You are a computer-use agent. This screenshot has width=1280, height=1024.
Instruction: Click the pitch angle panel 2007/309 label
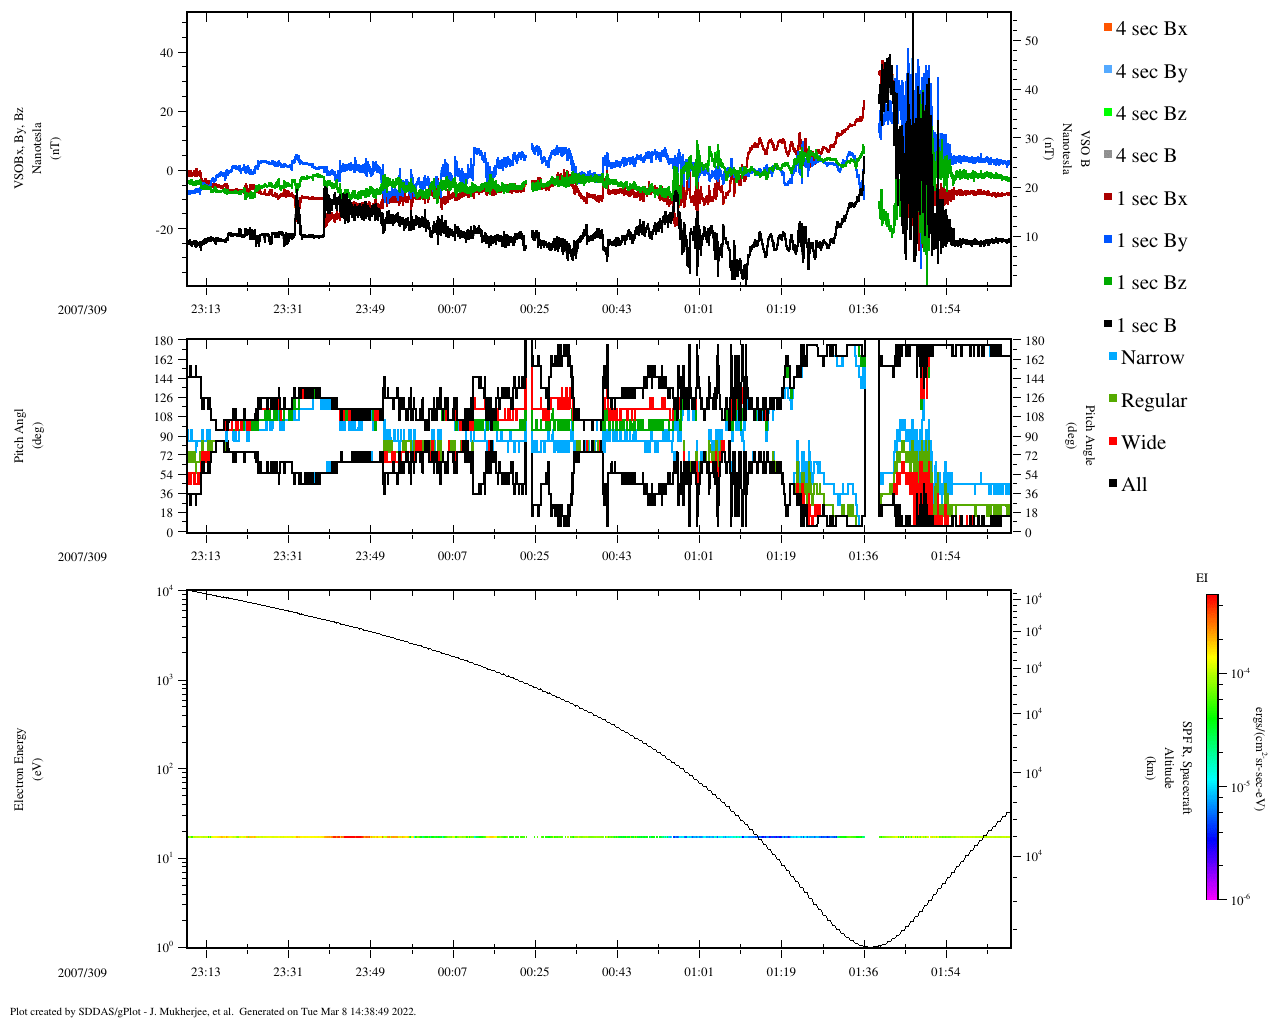click(82, 556)
